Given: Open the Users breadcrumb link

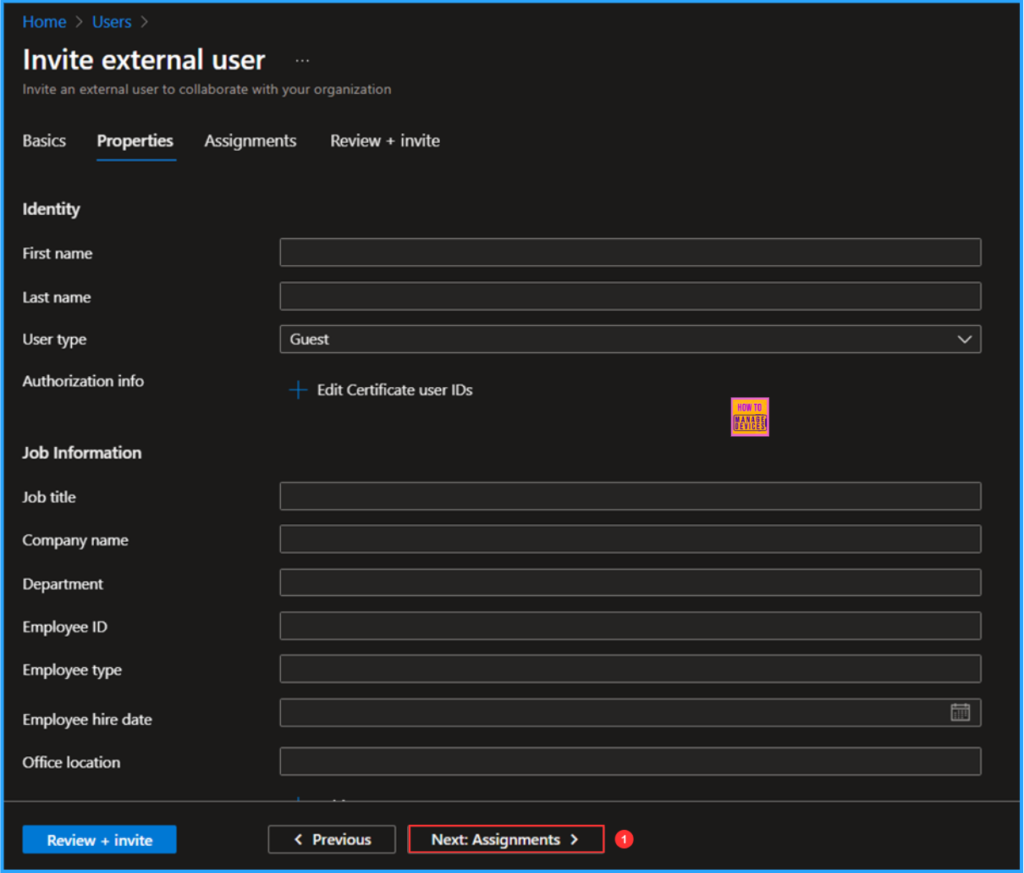Looking at the screenshot, I should tap(111, 21).
